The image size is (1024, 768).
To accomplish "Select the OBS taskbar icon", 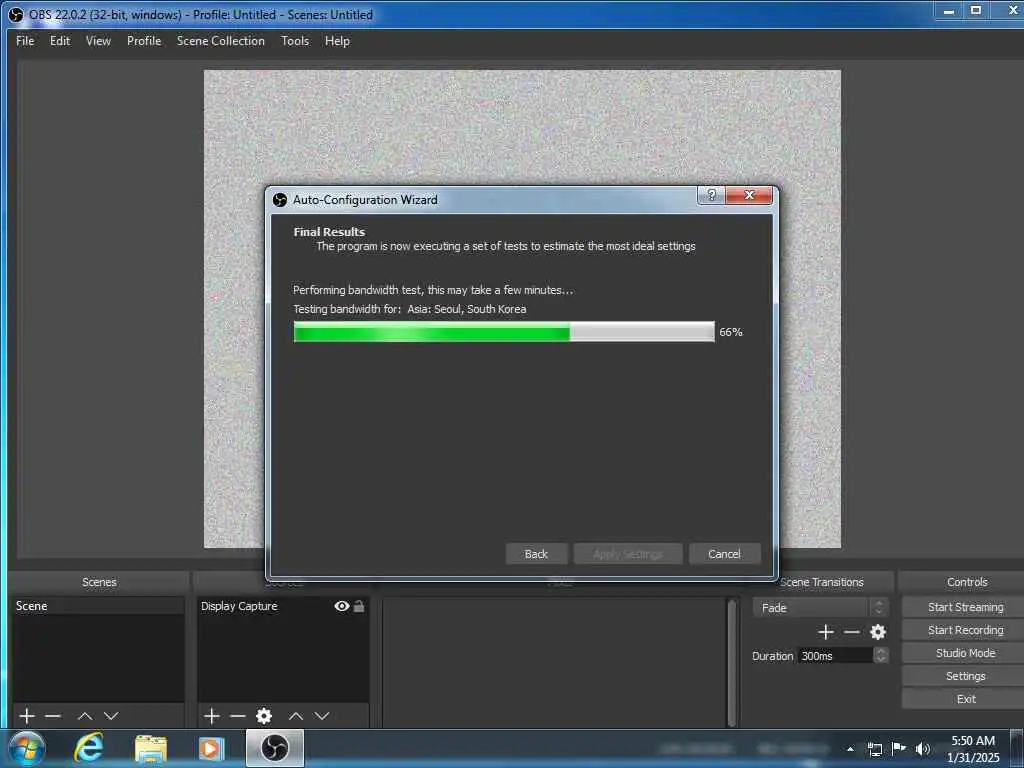I will pos(275,748).
